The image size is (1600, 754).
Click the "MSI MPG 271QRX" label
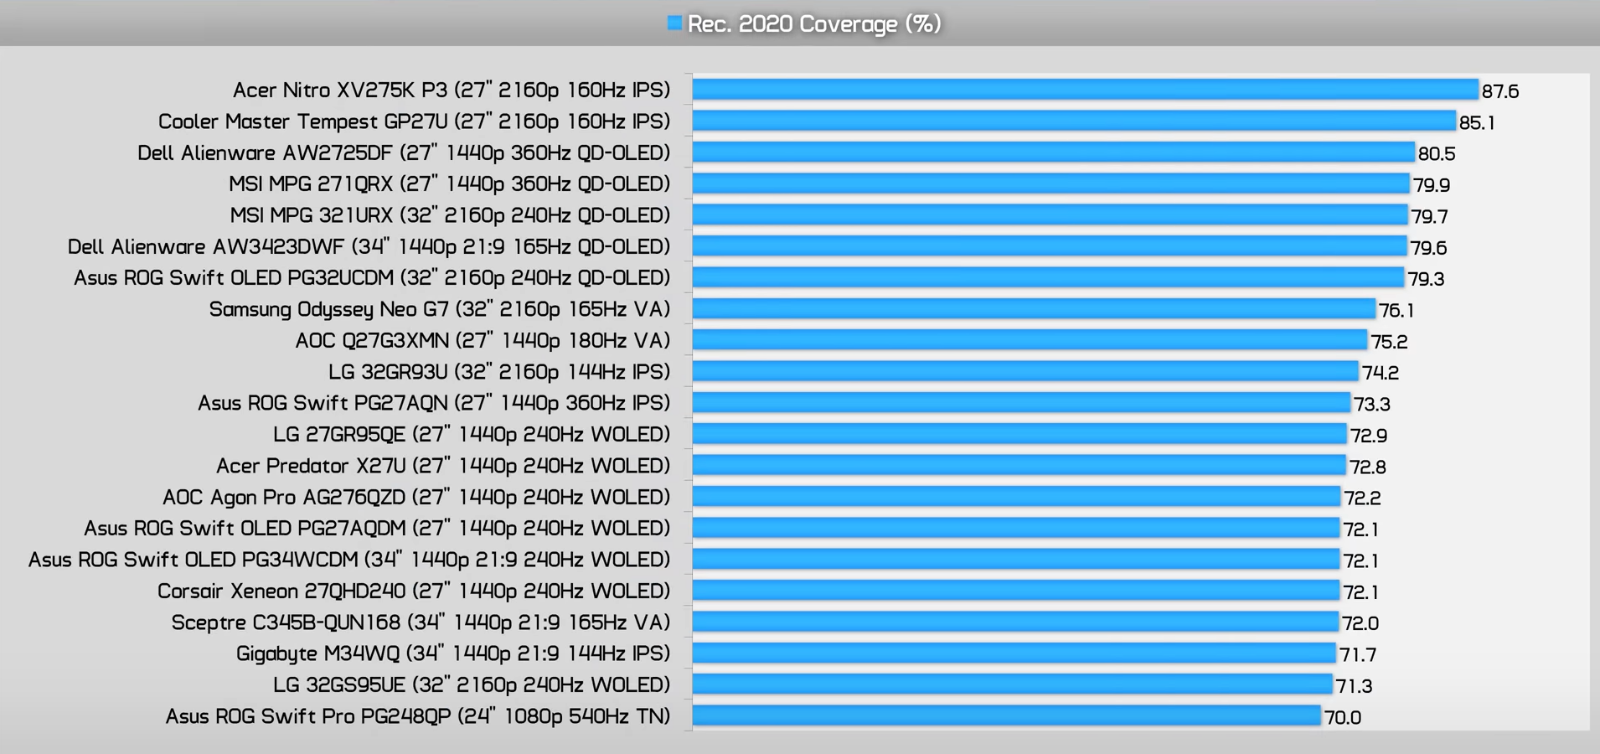(x=449, y=184)
